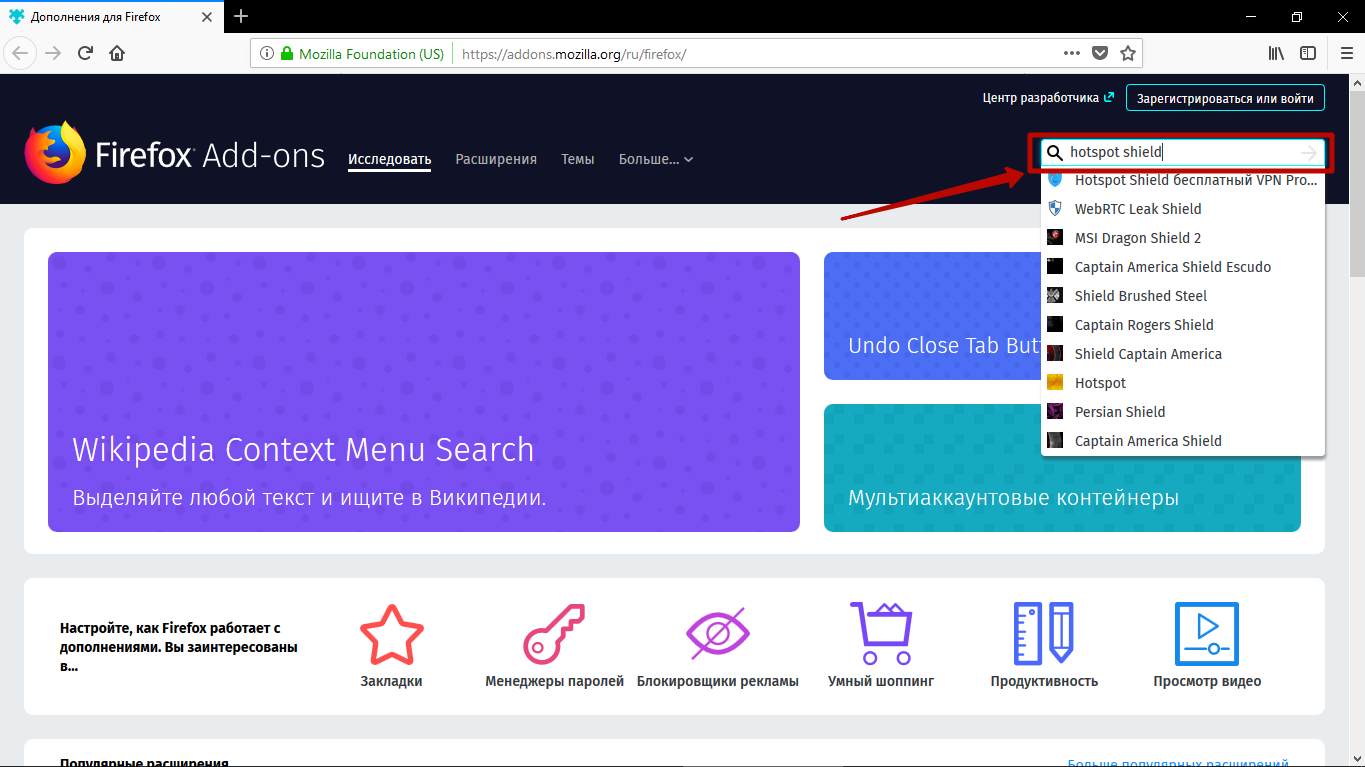Click the search magnifier icon

1054,153
